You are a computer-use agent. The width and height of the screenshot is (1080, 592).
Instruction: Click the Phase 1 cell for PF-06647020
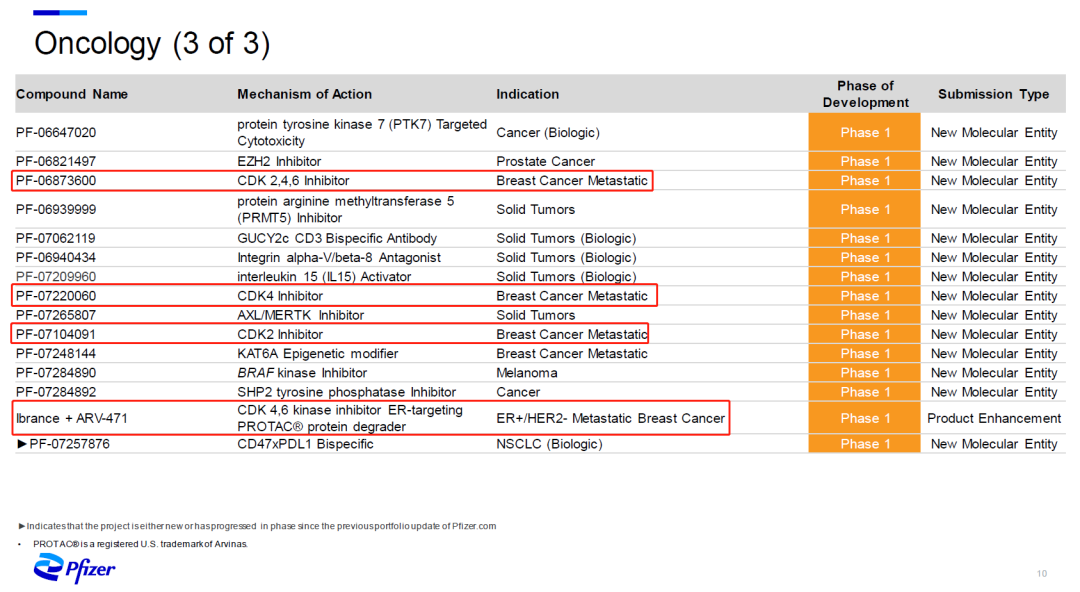coord(864,132)
